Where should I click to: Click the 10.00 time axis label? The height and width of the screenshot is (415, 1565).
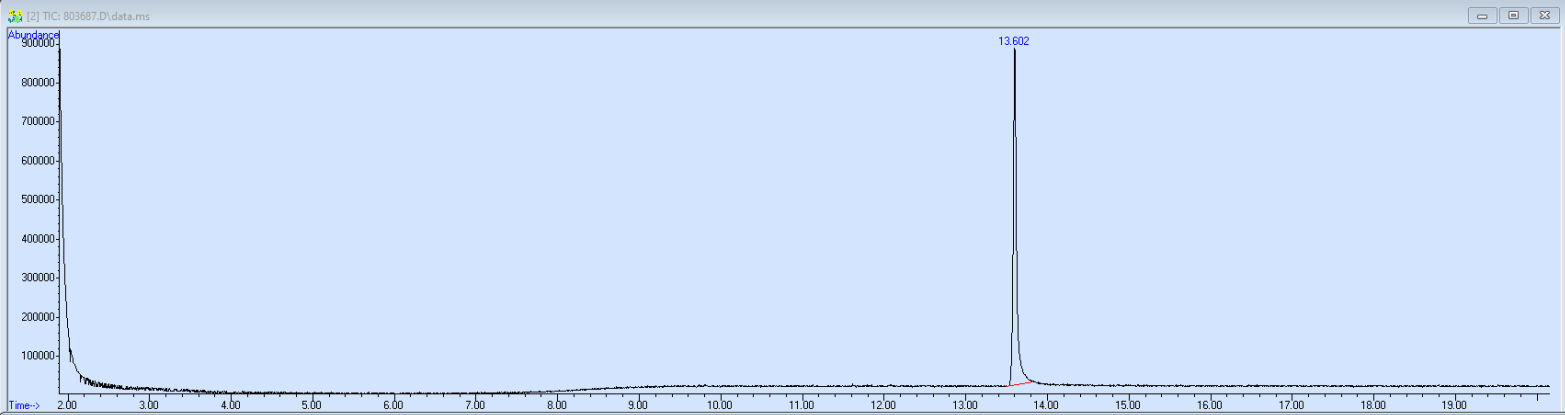pos(719,405)
